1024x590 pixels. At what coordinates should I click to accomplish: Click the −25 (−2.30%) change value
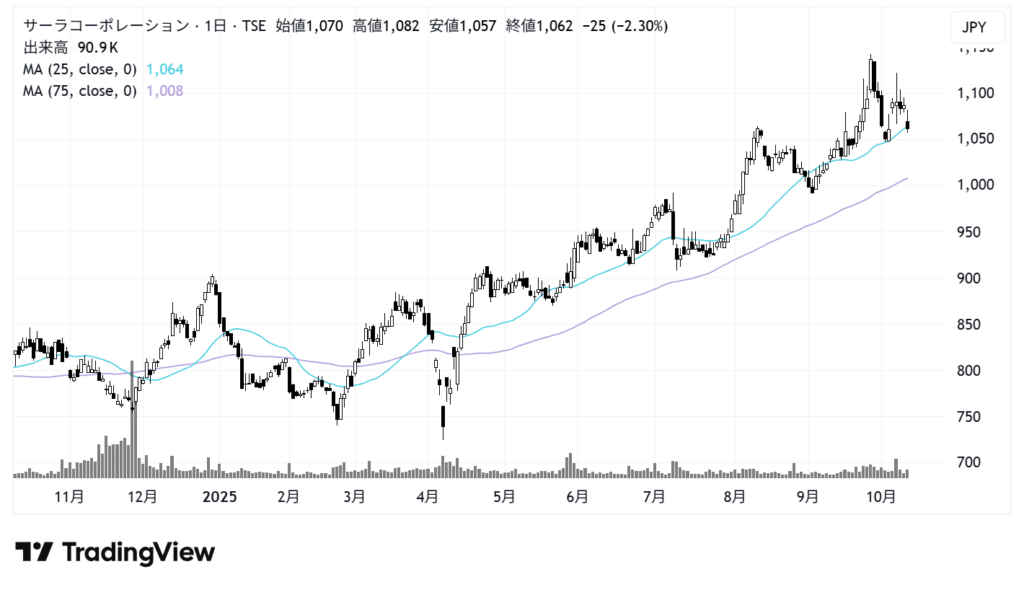pos(625,26)
